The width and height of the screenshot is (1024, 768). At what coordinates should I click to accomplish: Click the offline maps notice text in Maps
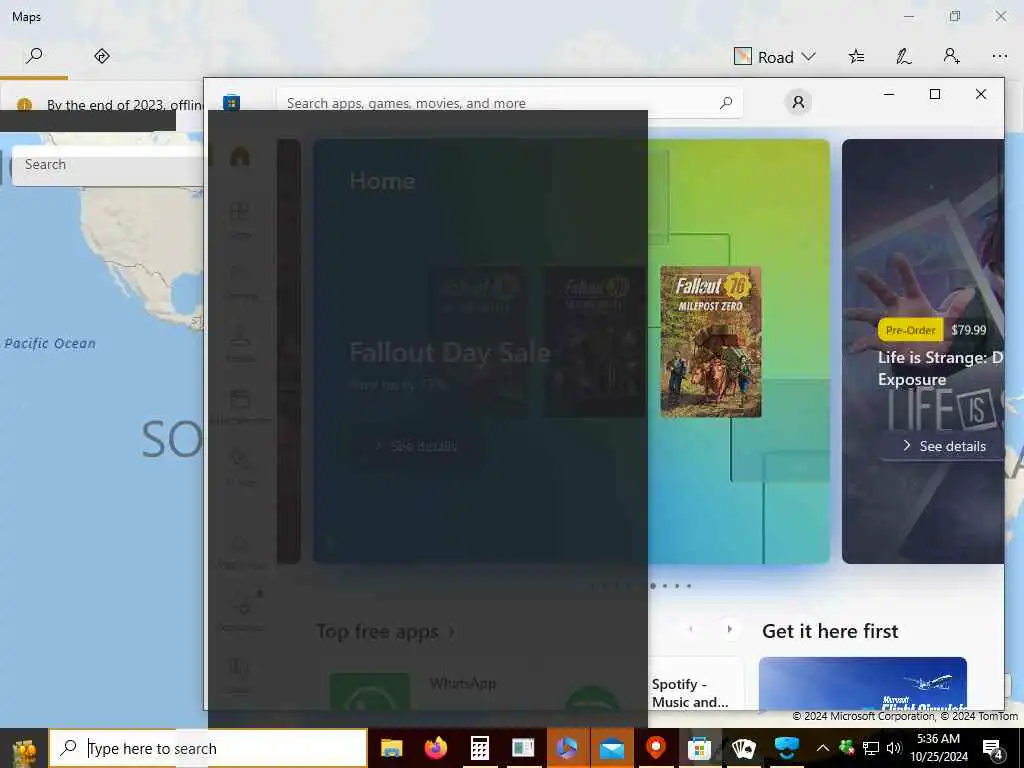[124, 104]
